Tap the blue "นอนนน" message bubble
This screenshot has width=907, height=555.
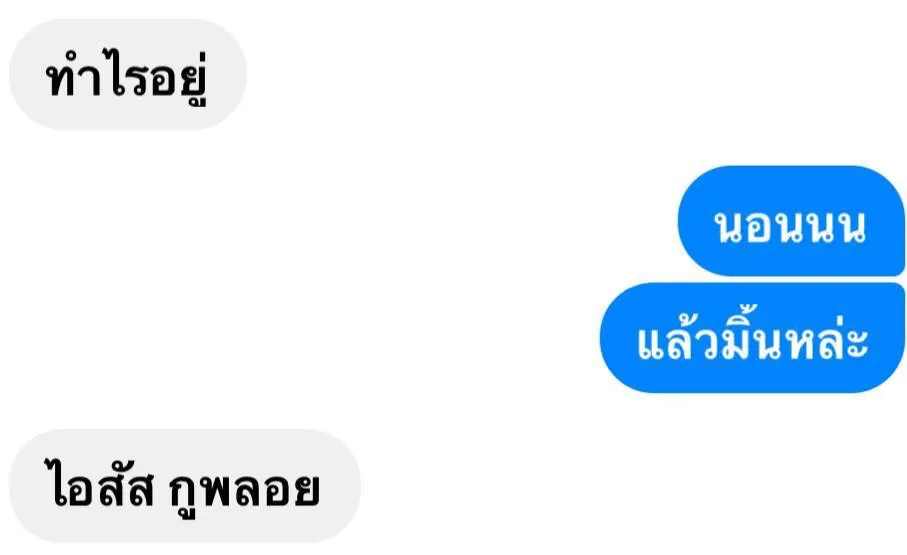tap(791, 220)
